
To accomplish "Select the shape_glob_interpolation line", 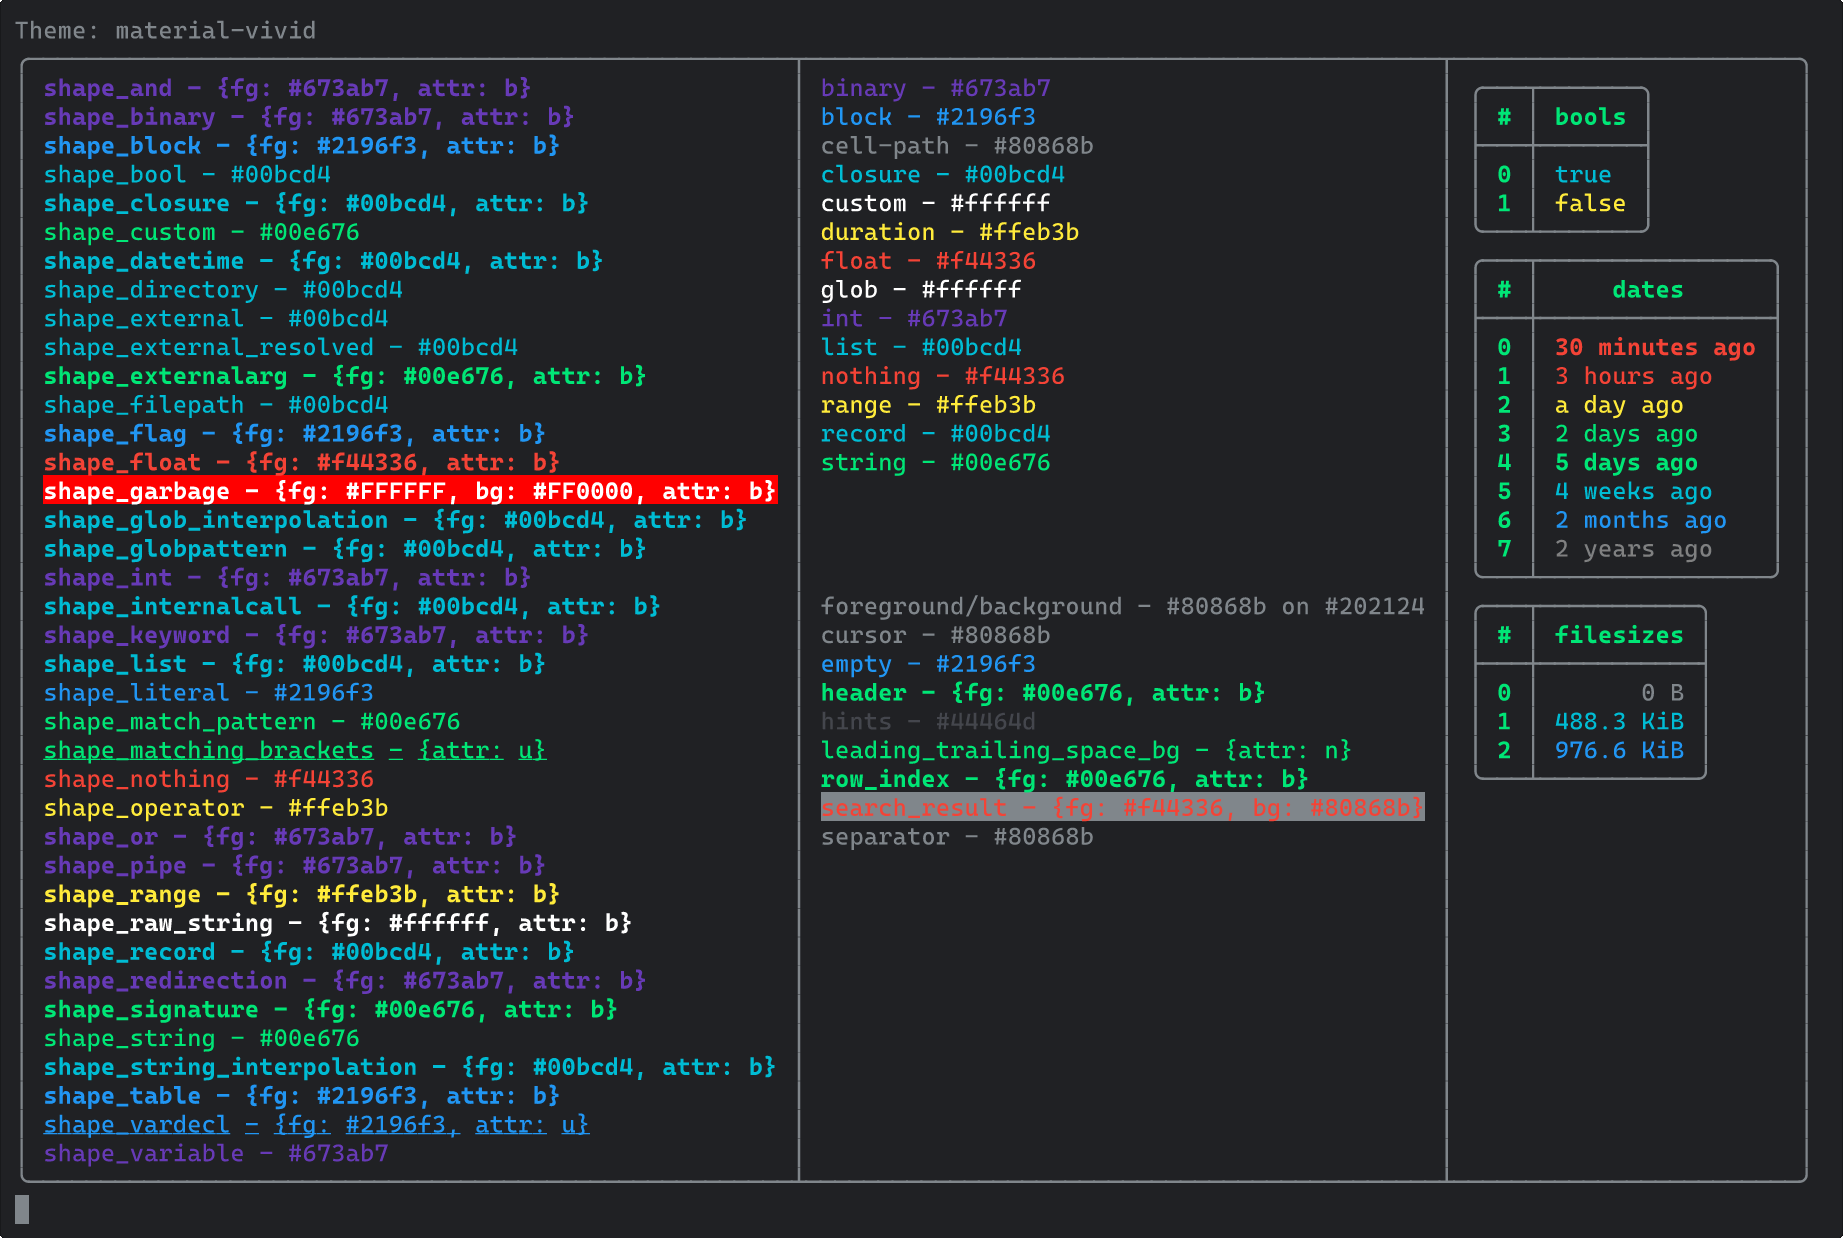I will (x=395, y=520).
